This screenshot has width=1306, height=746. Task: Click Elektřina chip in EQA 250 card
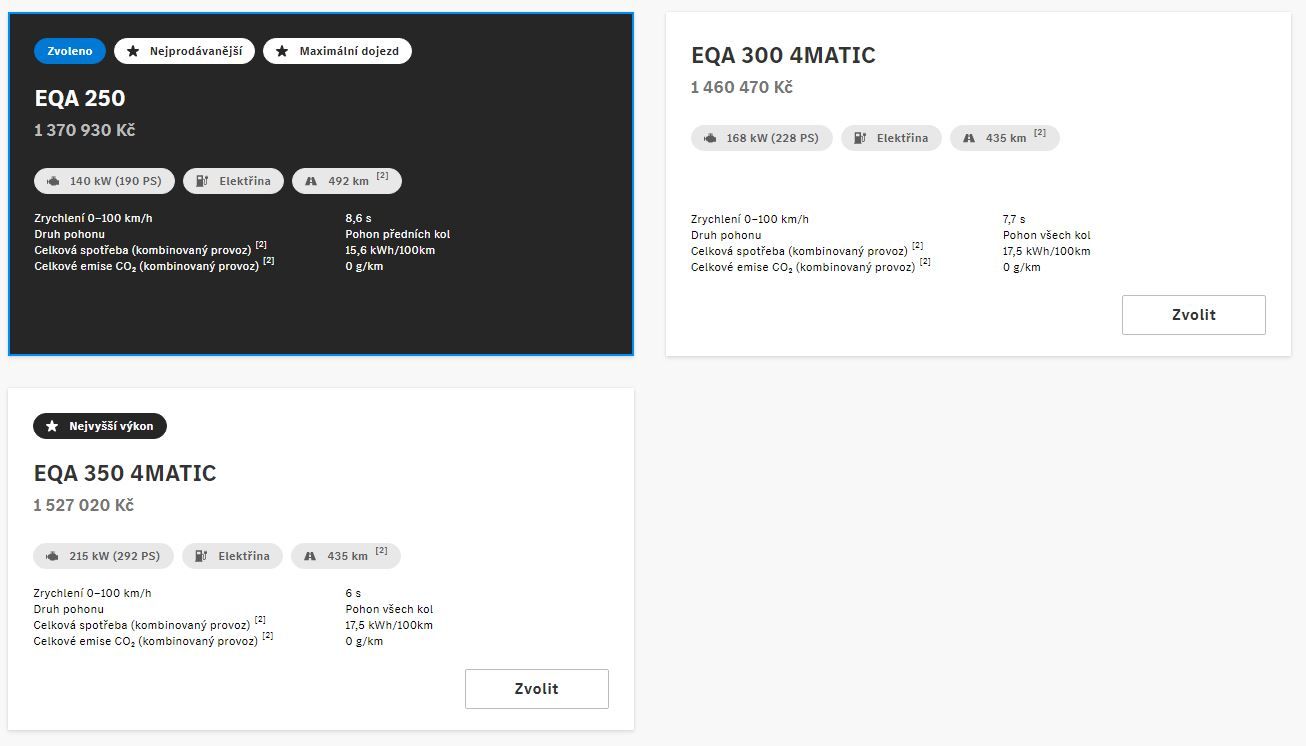click(x=234, y=181)
